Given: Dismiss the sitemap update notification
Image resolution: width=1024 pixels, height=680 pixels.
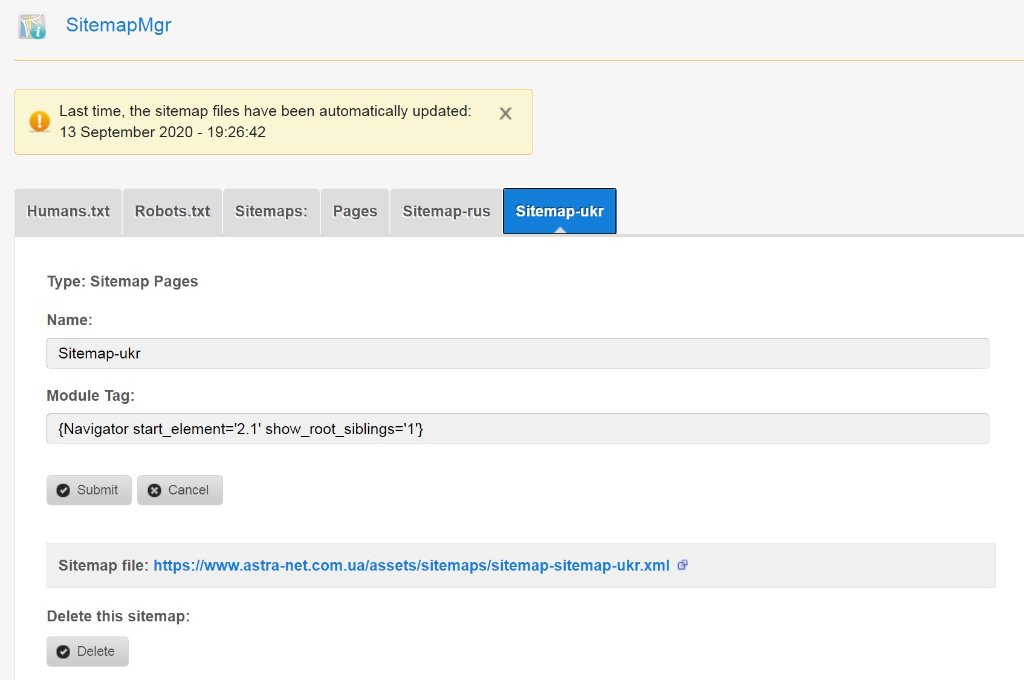Looking at the screenshot, I should coord(505,114).
